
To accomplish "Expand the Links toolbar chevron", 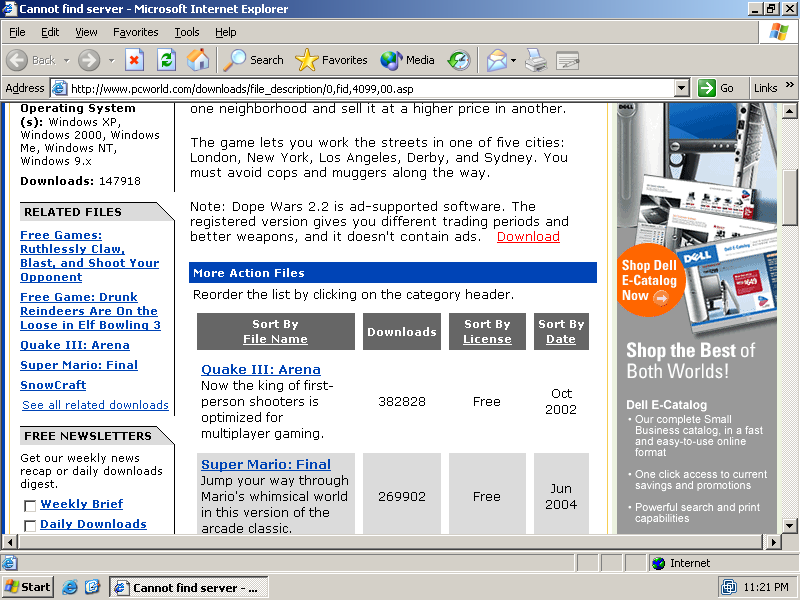I will 789,85.
